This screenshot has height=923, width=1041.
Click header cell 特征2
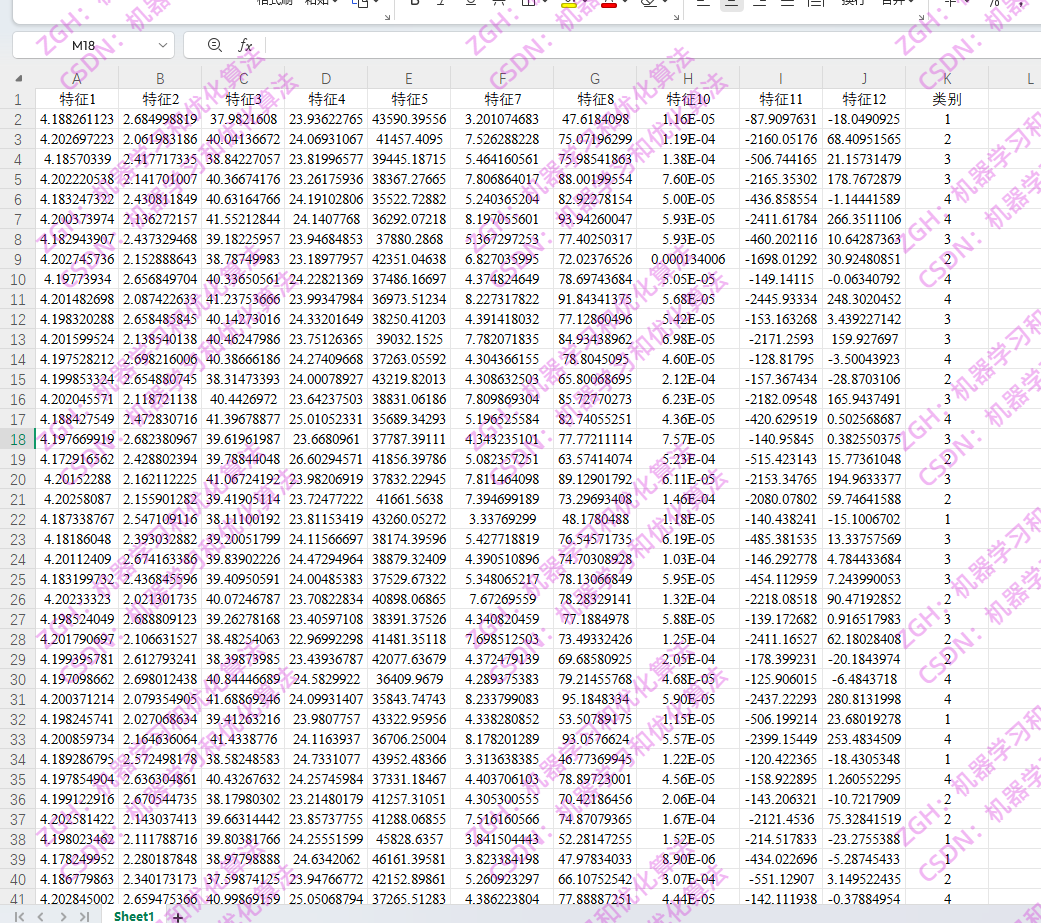tap(160, 99)
